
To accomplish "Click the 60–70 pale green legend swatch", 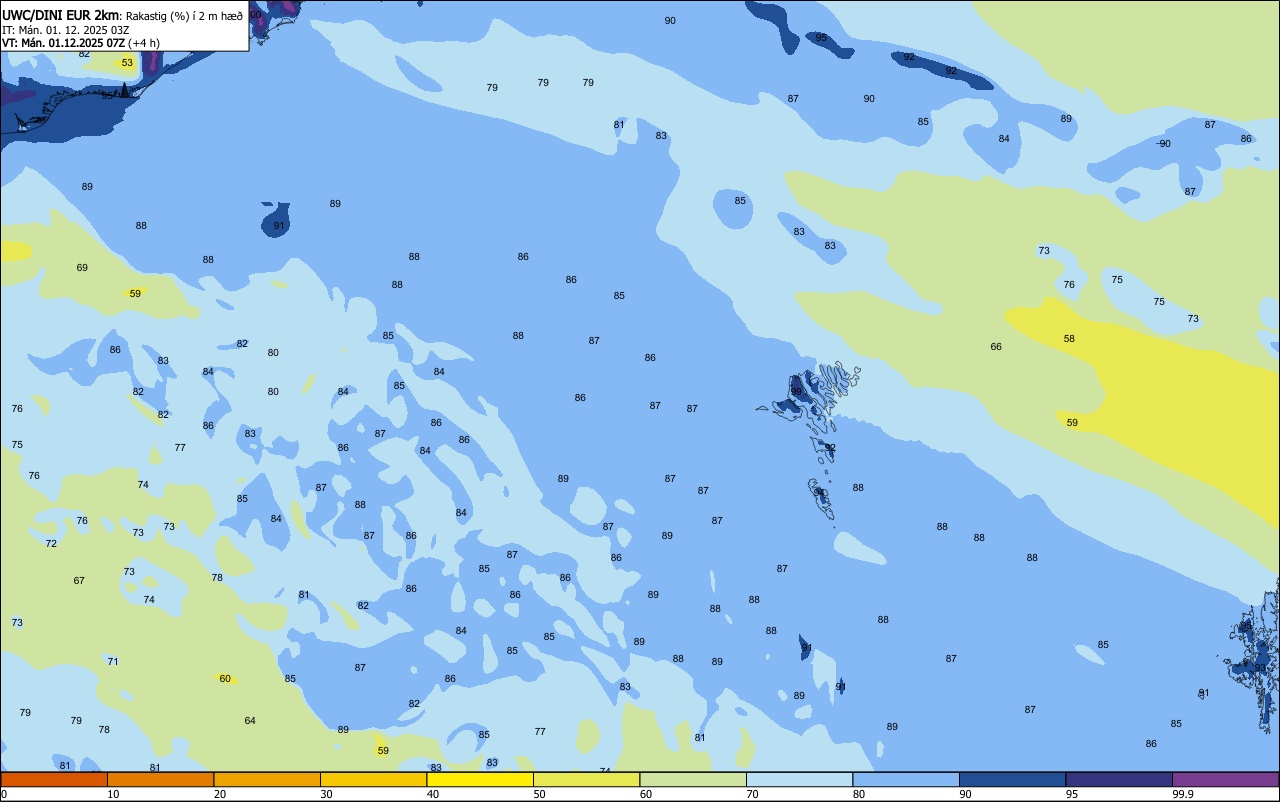I will coord(693,779).
